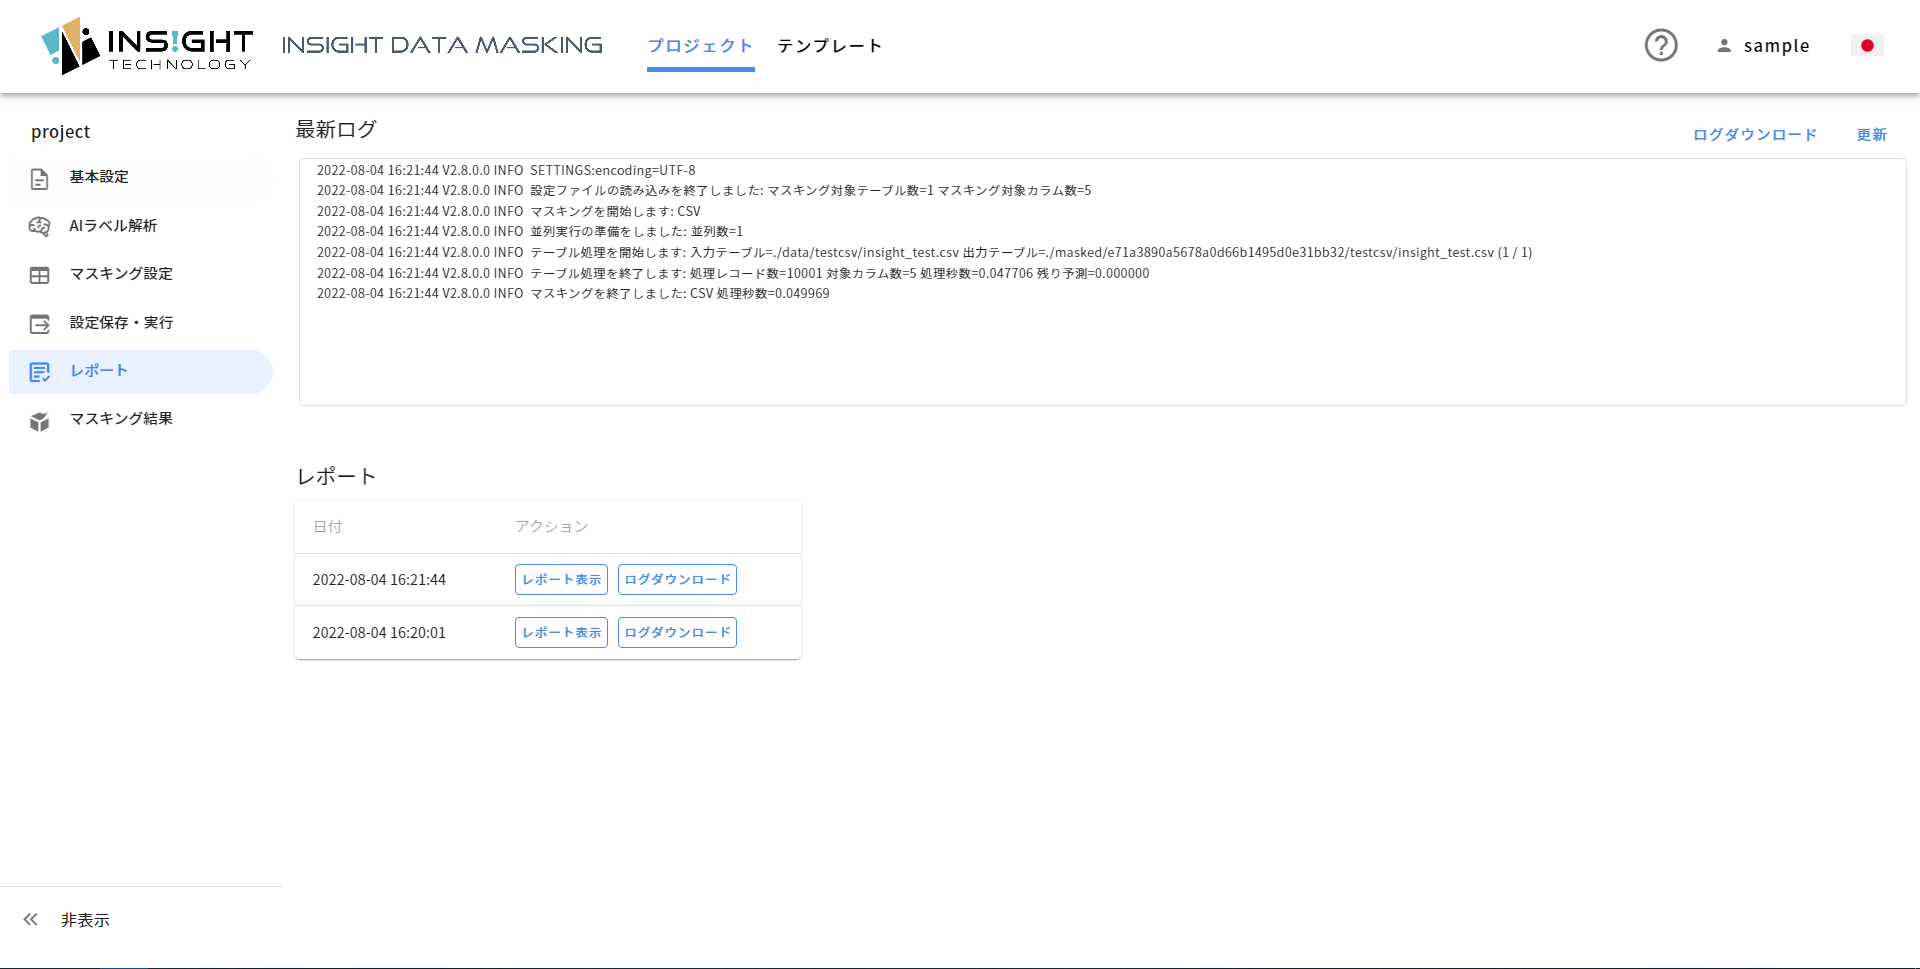Click the SETTINGS:encoding=UTF-8 log line
The width and height of the screenshot is (1920, 969).
pyautogui.click(x=506, y=170)
